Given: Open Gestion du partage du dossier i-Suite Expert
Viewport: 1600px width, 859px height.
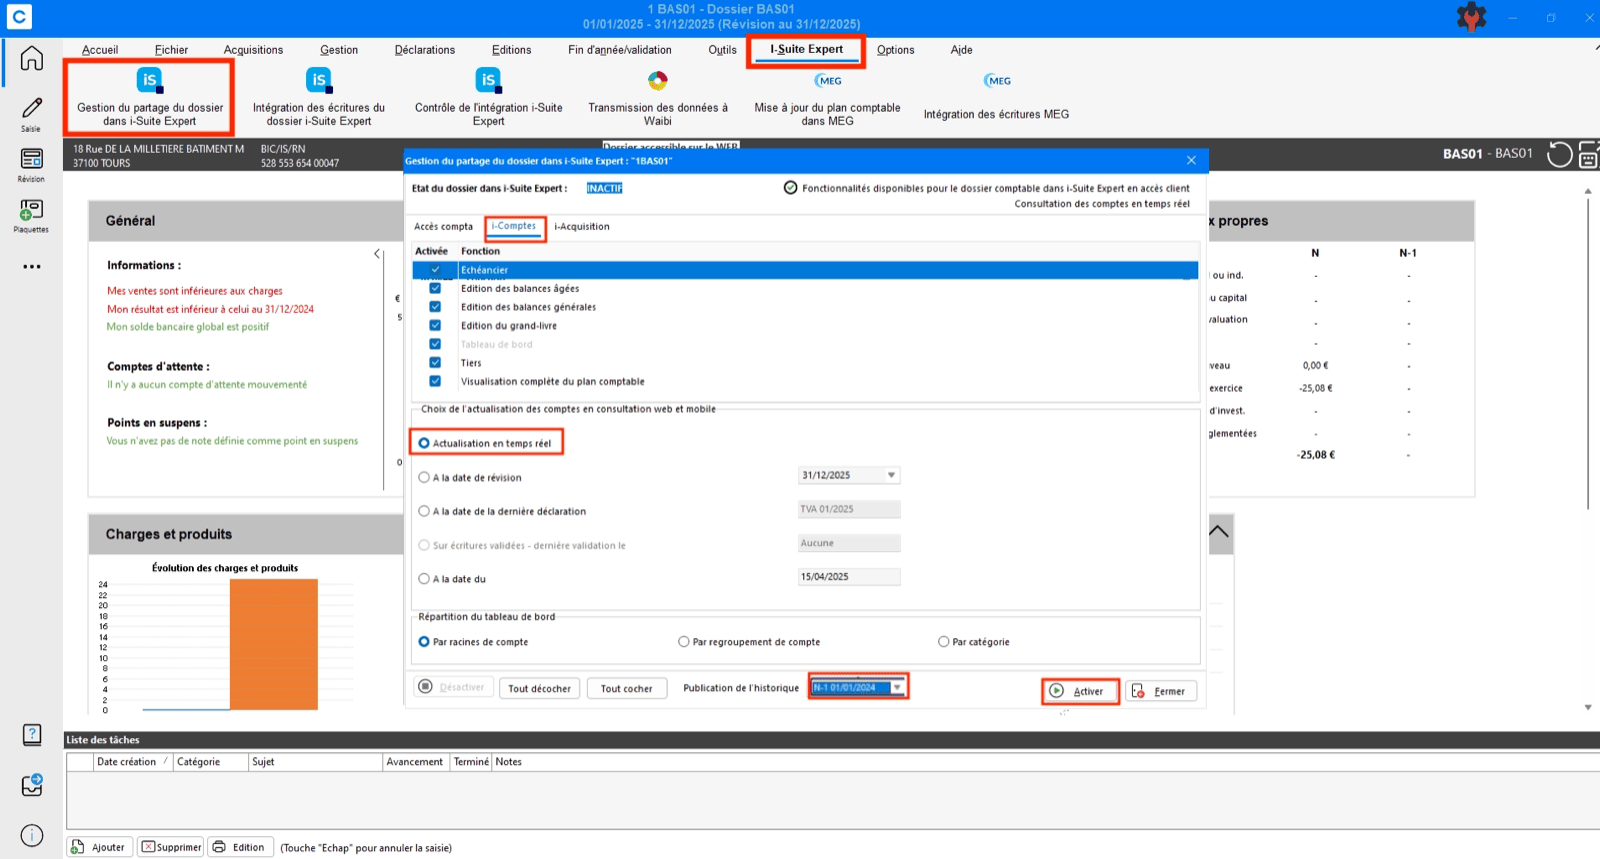Looking at the screenshot, I should pos(150,97).
